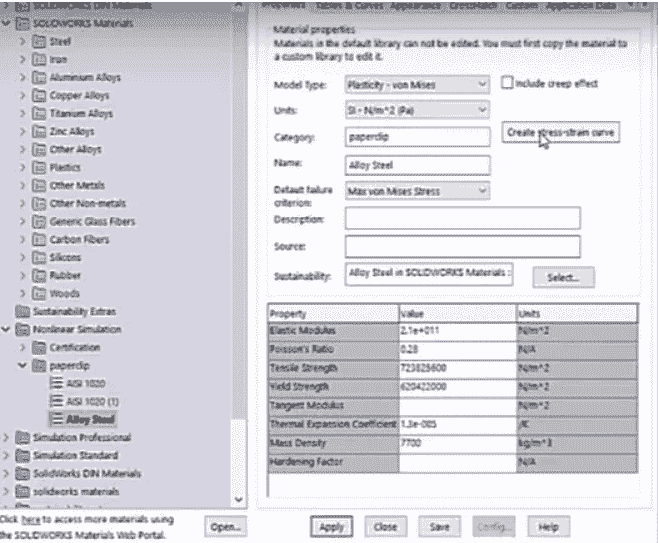Click the empty Source field
Screen dimensions: 658x543
tap(462, 246)
